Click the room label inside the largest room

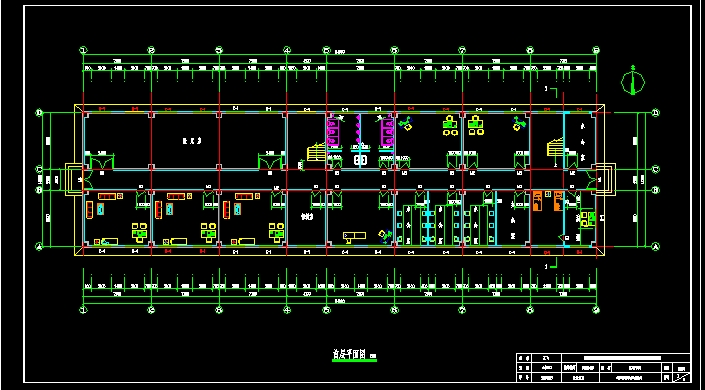(192, 141)
